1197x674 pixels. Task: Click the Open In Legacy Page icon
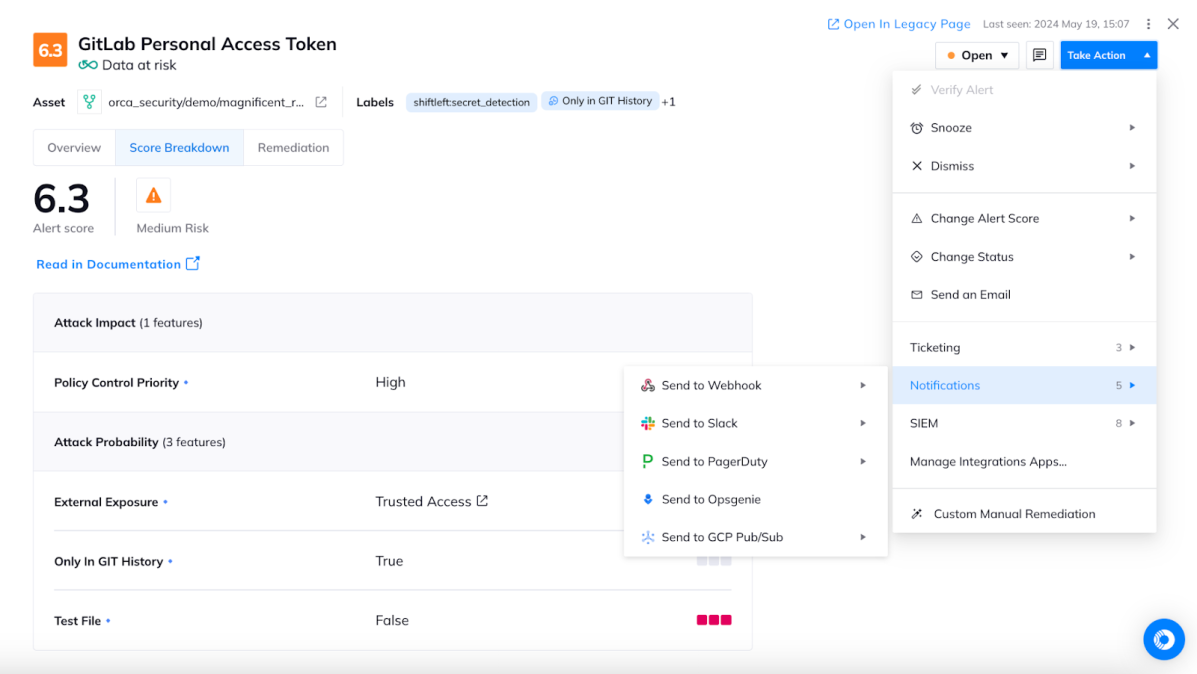coord(833,24)
